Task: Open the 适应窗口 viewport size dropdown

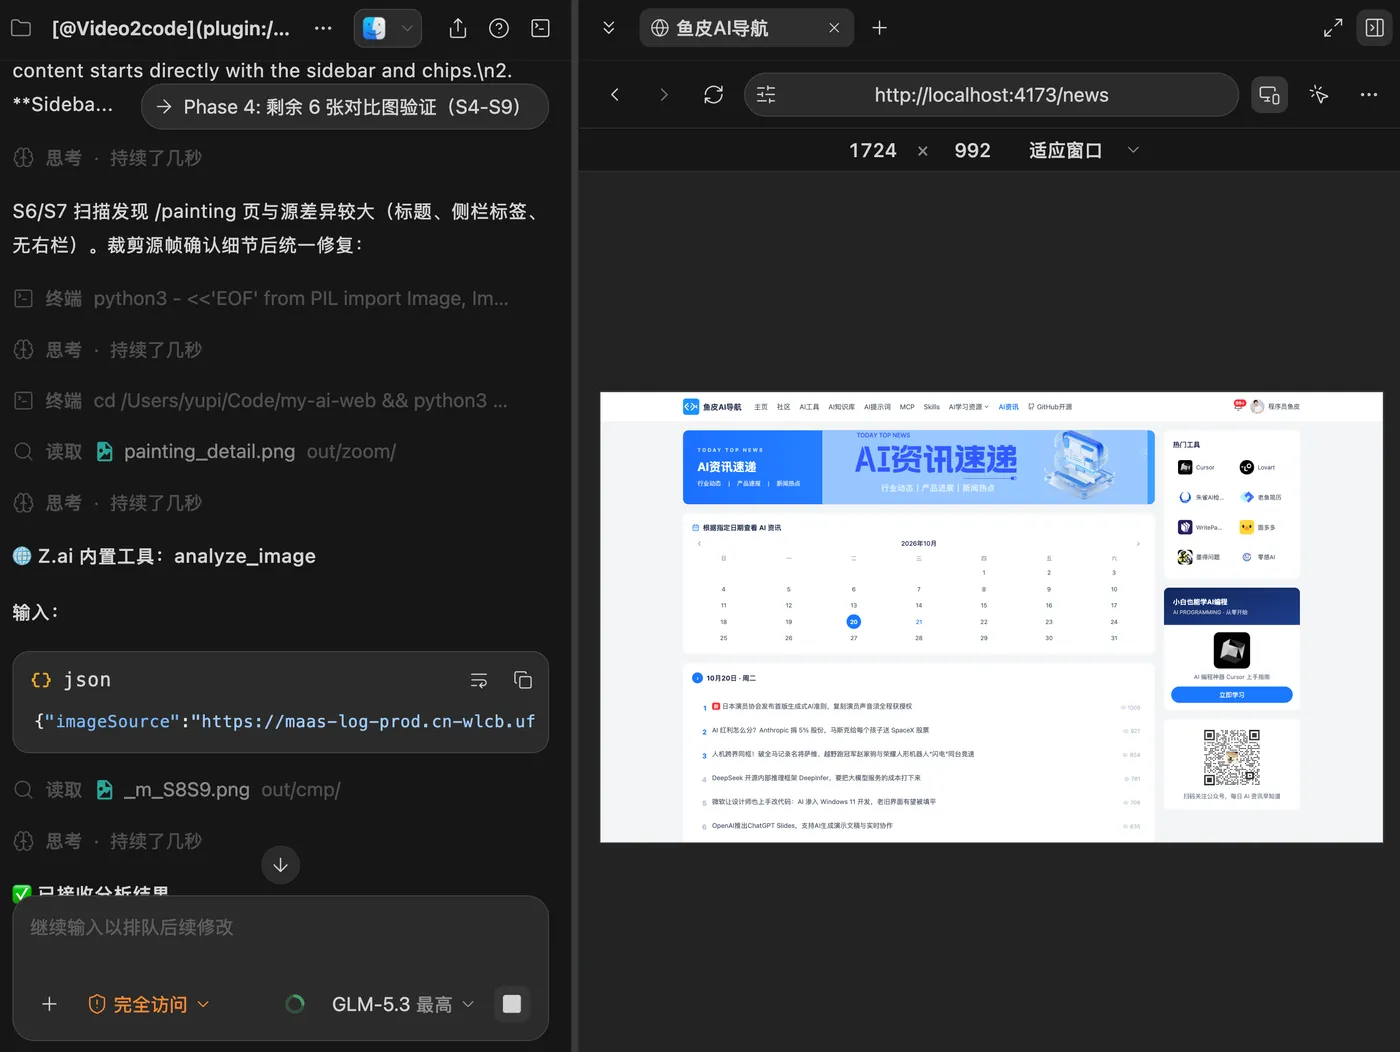Action: point(1084,150)
